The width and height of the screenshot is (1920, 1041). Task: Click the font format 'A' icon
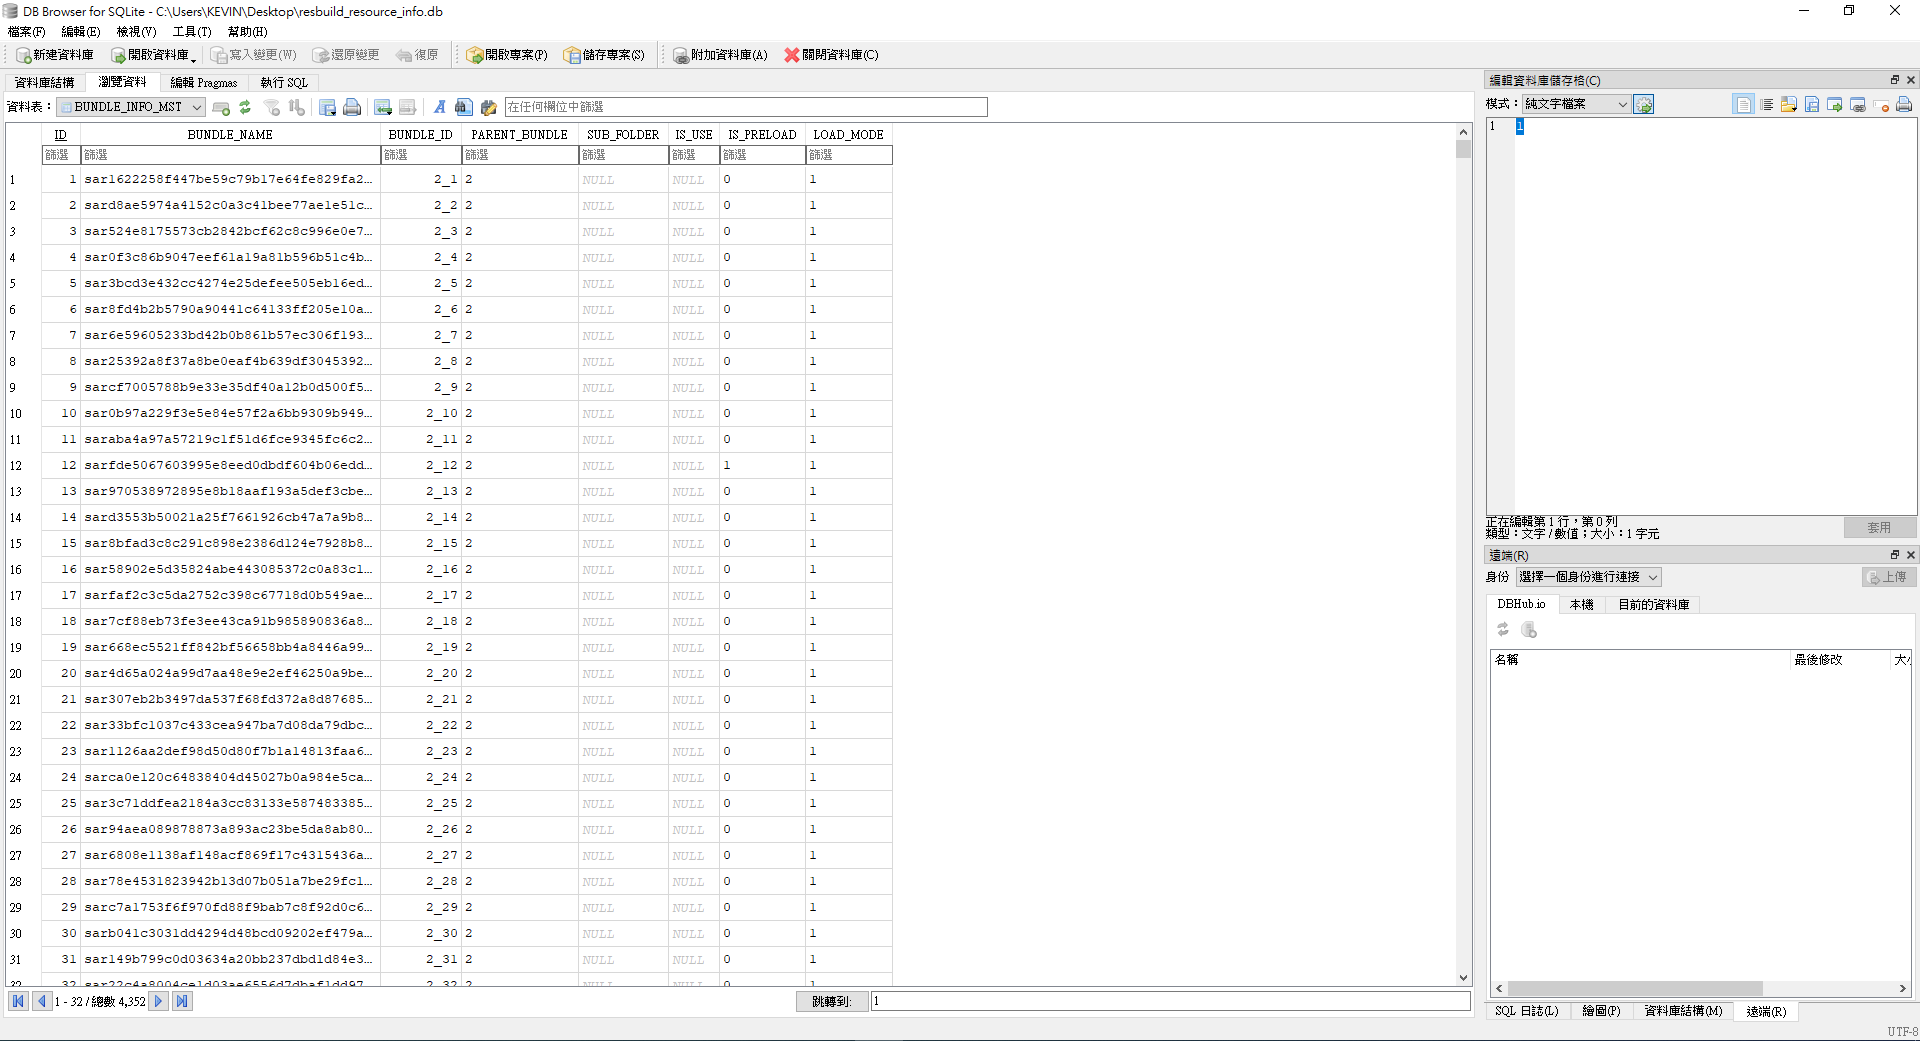(x=439, y=107)
